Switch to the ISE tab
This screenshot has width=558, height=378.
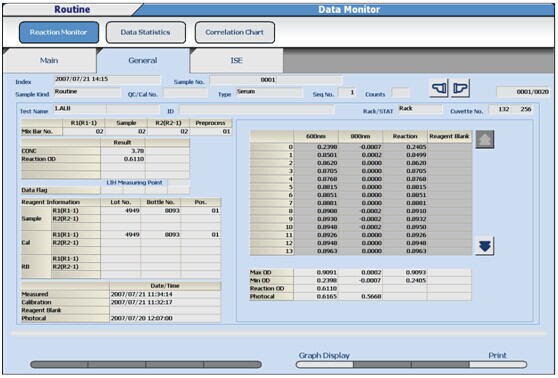point(237,61)
